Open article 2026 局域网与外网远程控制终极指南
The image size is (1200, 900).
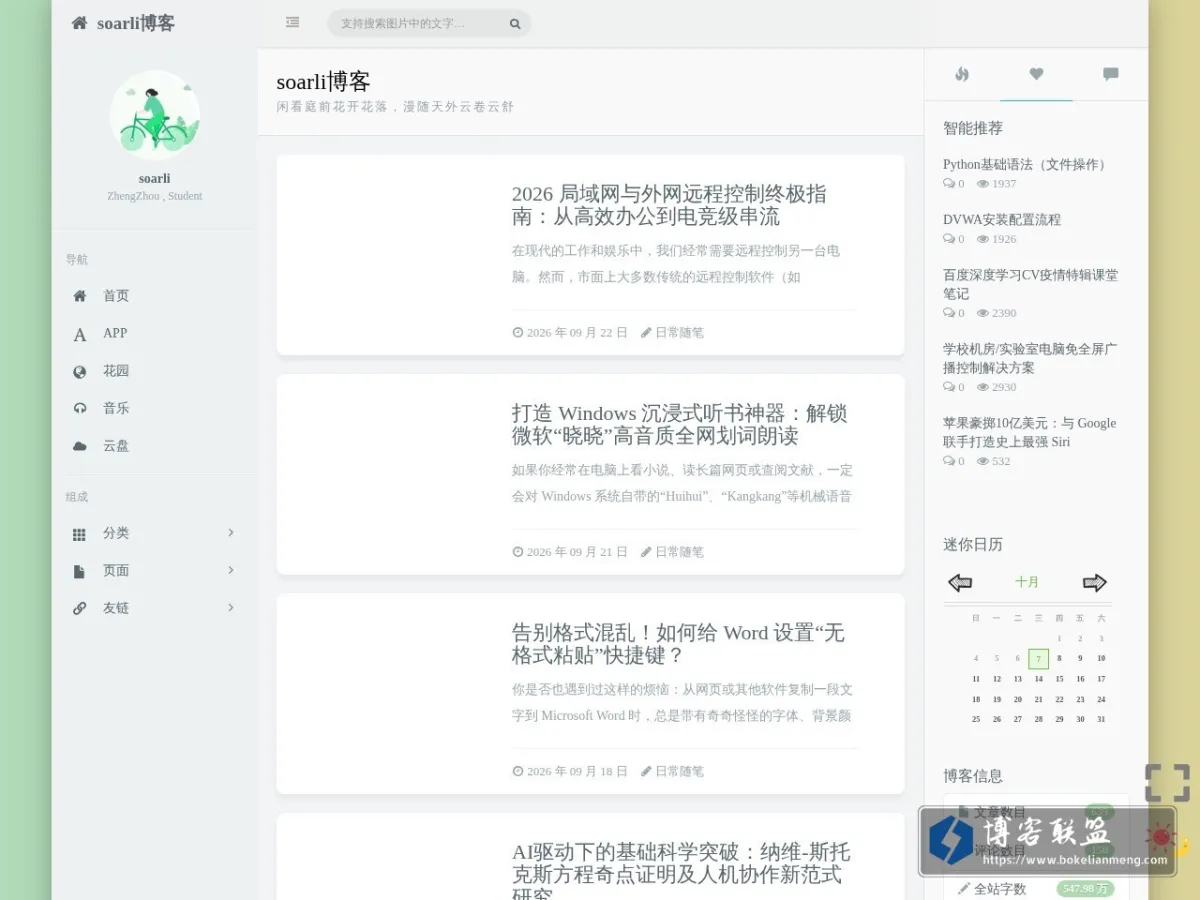[669, 205]
